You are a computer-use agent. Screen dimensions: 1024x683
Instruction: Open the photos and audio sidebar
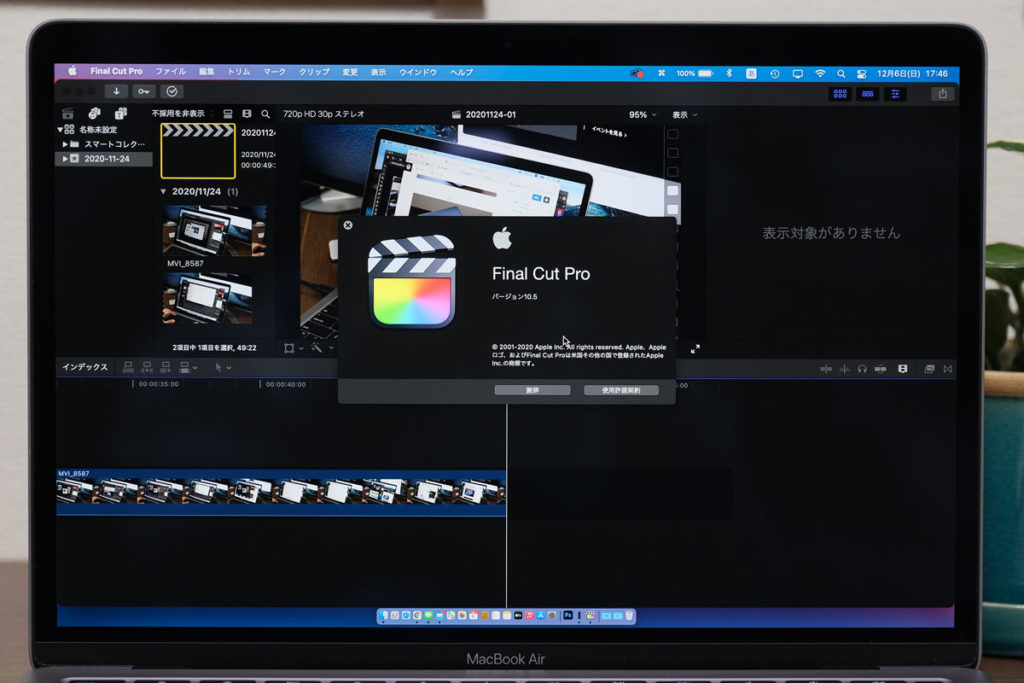(x=95, y=114)
